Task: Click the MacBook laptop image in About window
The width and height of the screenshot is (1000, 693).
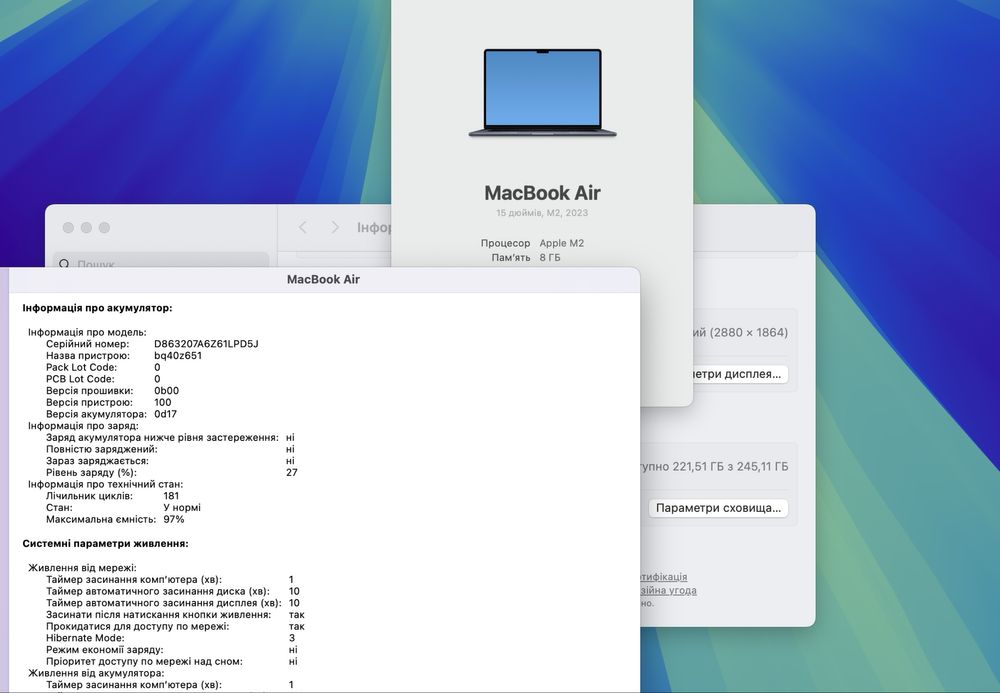Action: [x=542, y=92]
